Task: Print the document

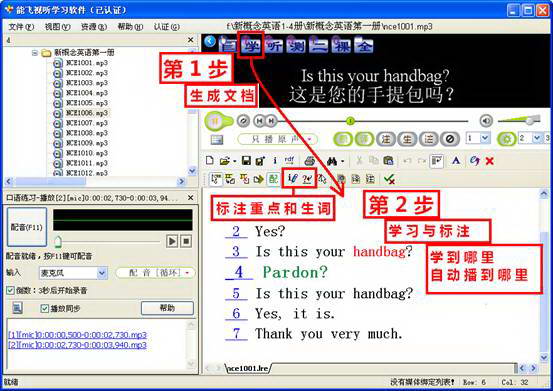Action: click(x=310, y=161)
